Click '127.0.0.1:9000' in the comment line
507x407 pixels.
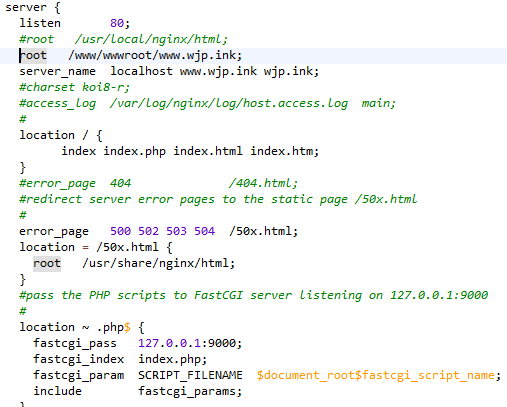[x=439, y=295]
